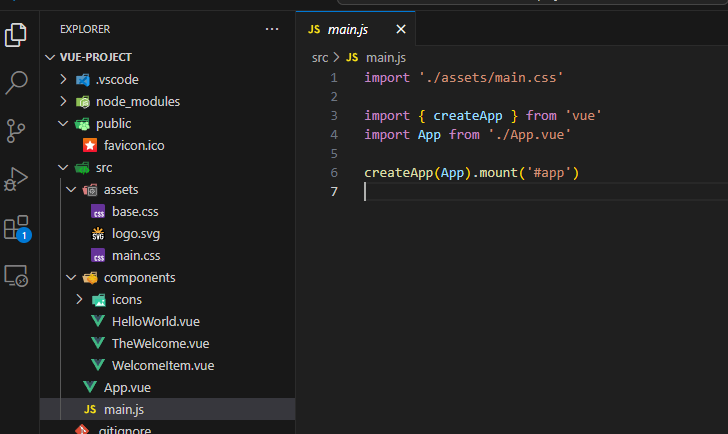Click the components folder icon

click(x=90, y=278)
